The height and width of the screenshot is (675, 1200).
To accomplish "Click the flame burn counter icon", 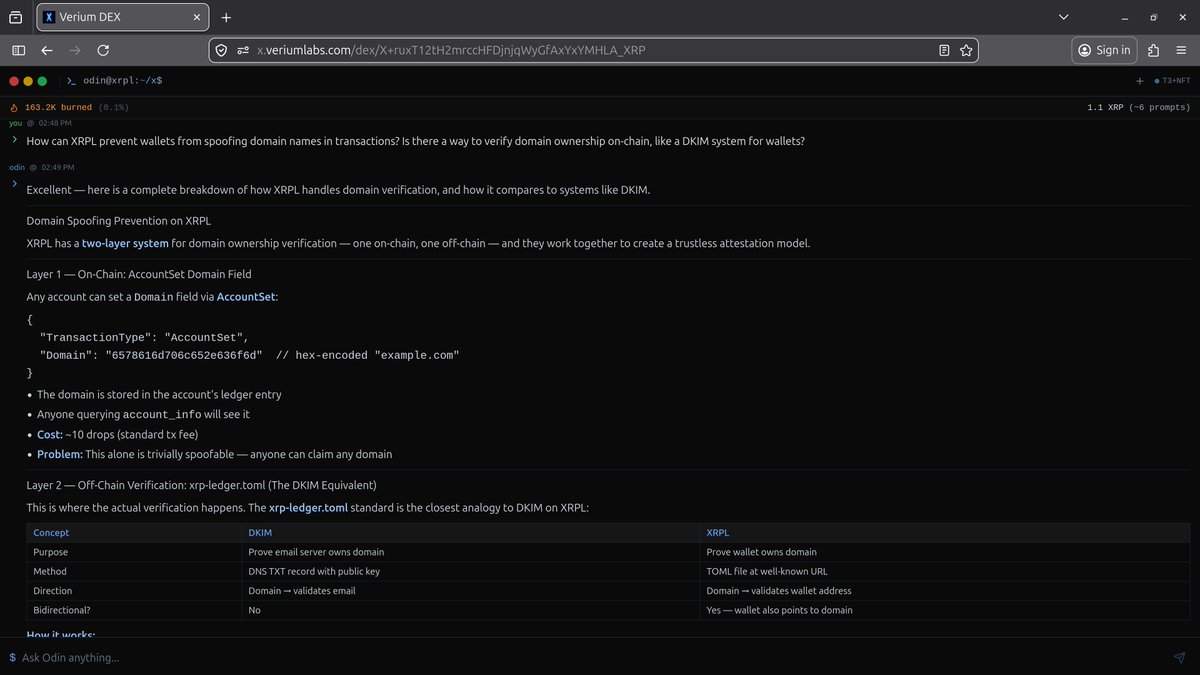I will [x=12, y=106].
